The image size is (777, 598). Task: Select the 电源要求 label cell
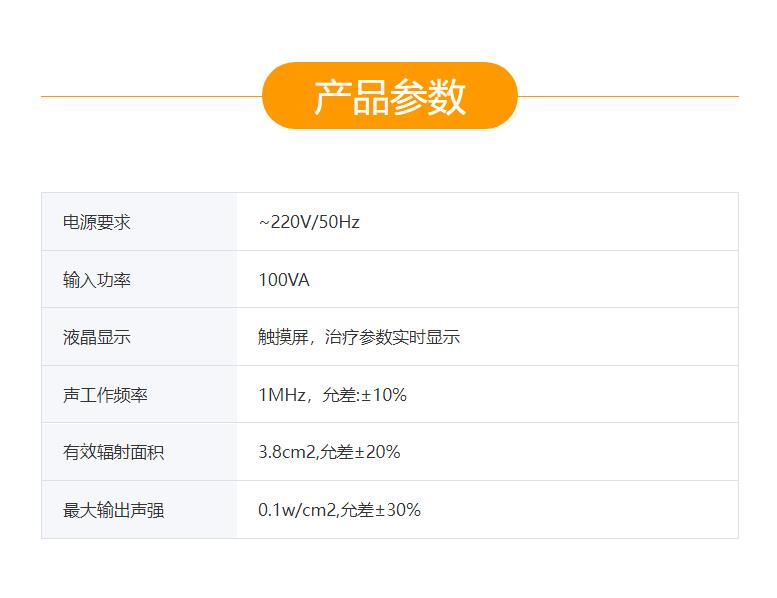tap(97, 222)
